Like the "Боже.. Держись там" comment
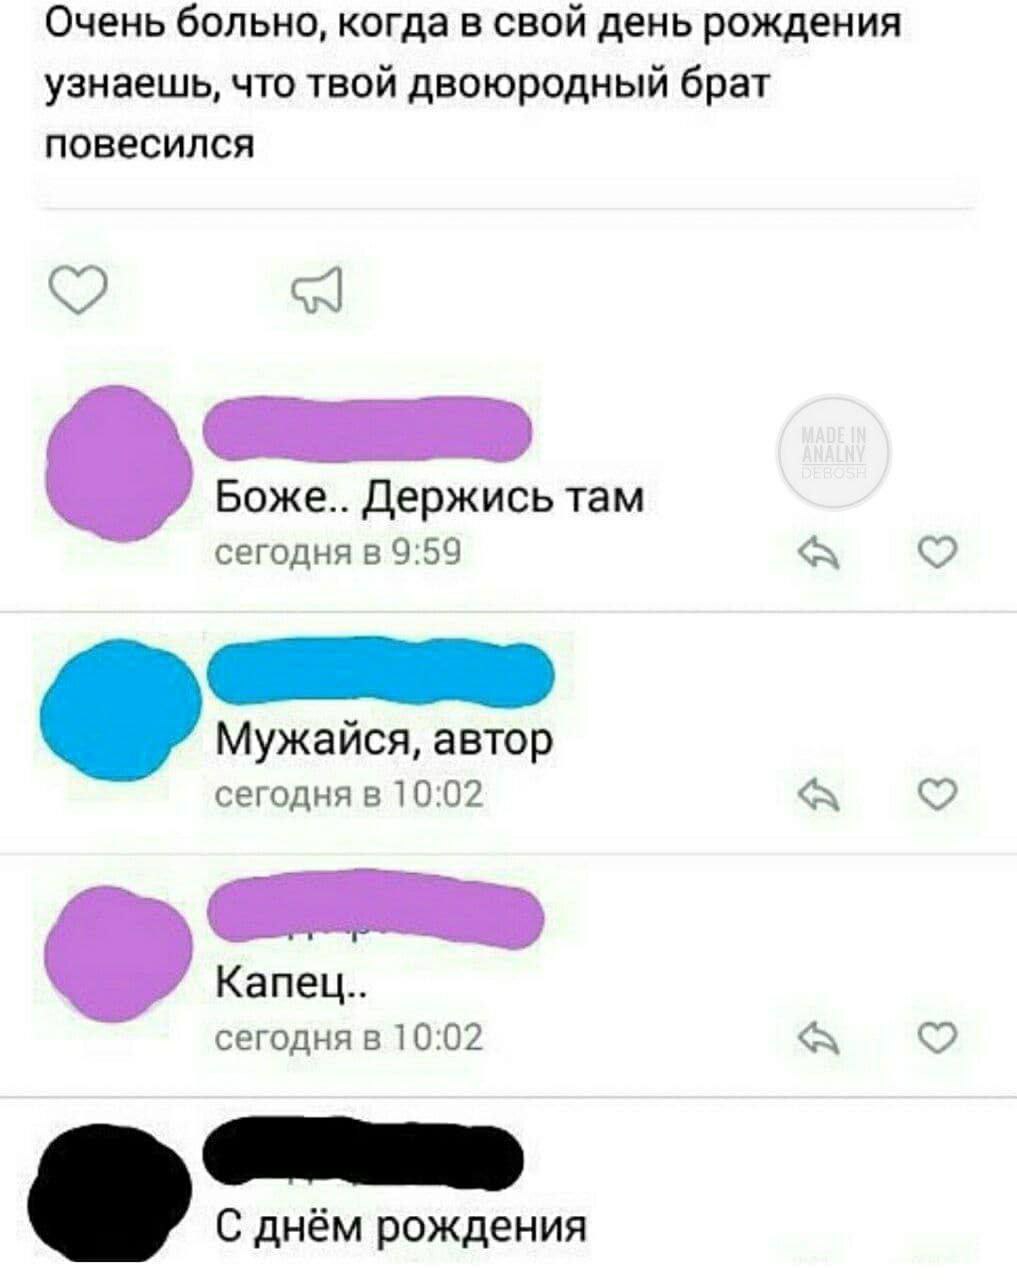This screenshot has height=1280, width=1017. point(938,551)
